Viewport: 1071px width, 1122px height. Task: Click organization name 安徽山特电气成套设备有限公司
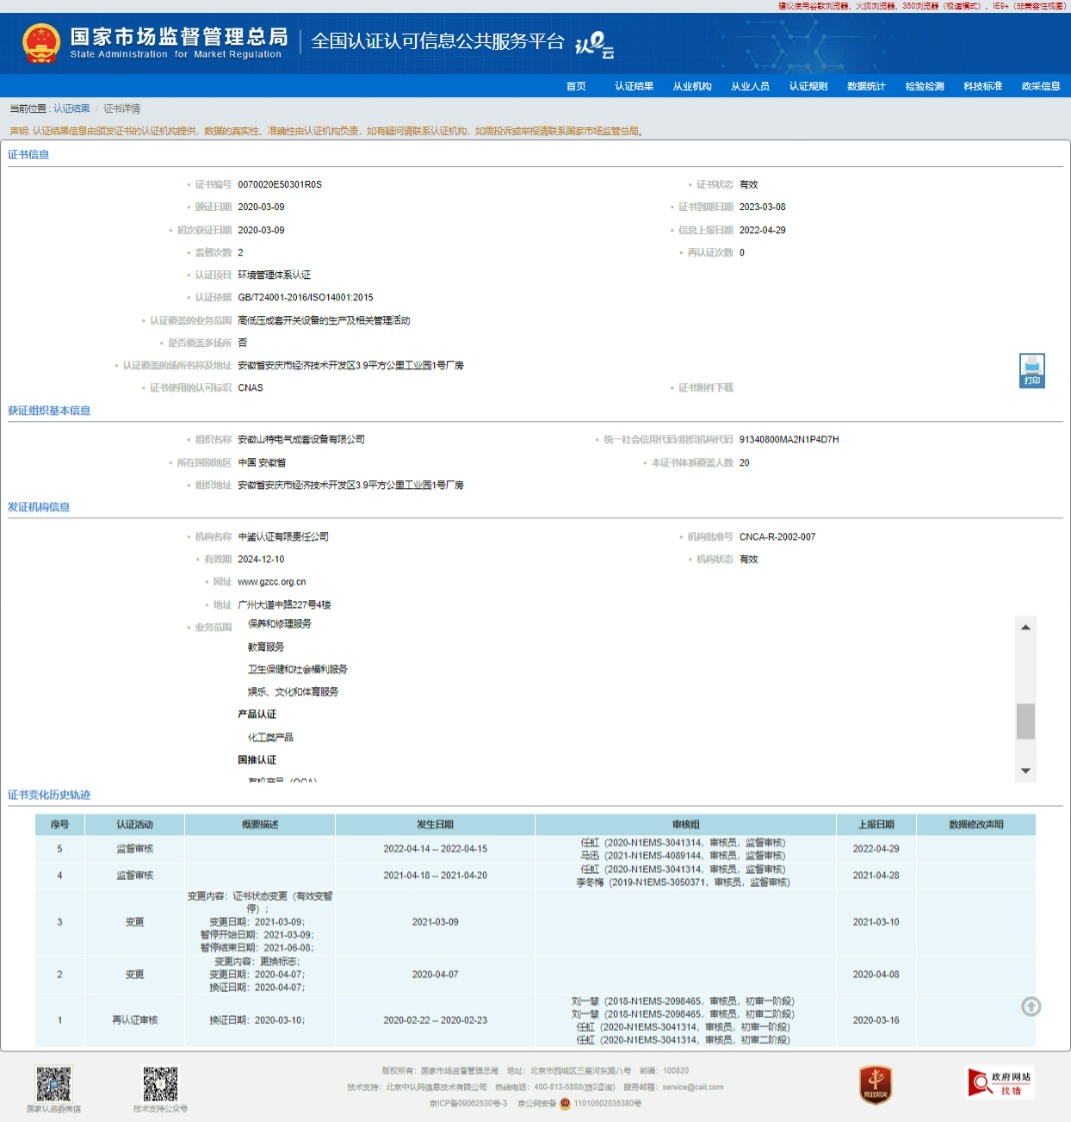pos(301,439)
